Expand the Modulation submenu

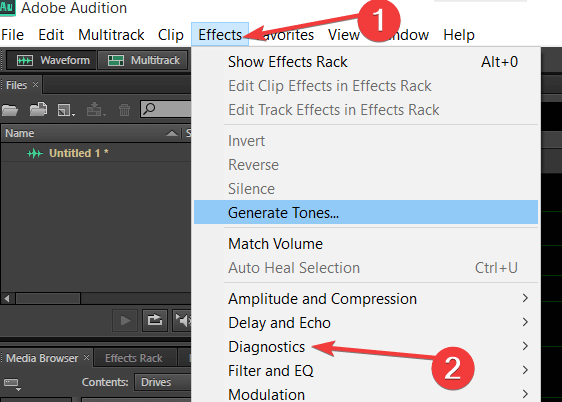[366, 394]
